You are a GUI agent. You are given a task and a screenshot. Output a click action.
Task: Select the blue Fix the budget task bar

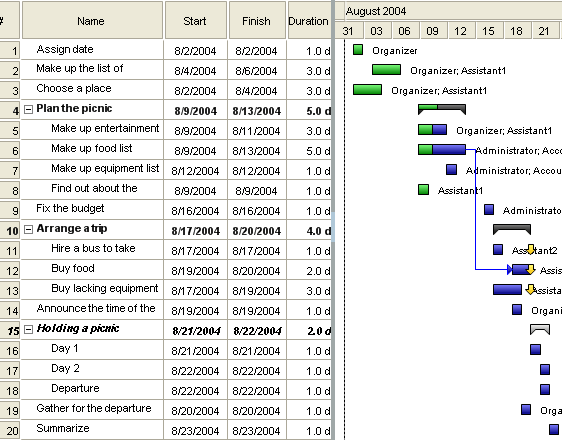[489, 210]
